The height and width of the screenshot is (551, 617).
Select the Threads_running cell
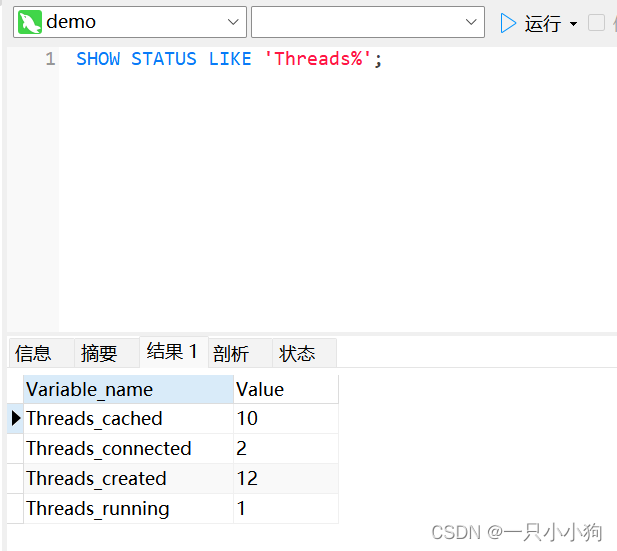tap(128, 508)
